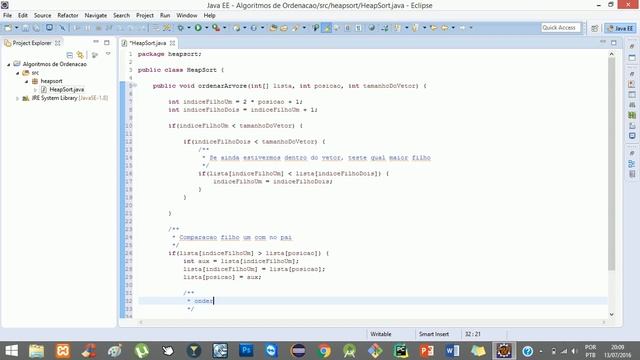The image size is (640, 360).
Task: Click the Quick Access field
Action: 560,28
